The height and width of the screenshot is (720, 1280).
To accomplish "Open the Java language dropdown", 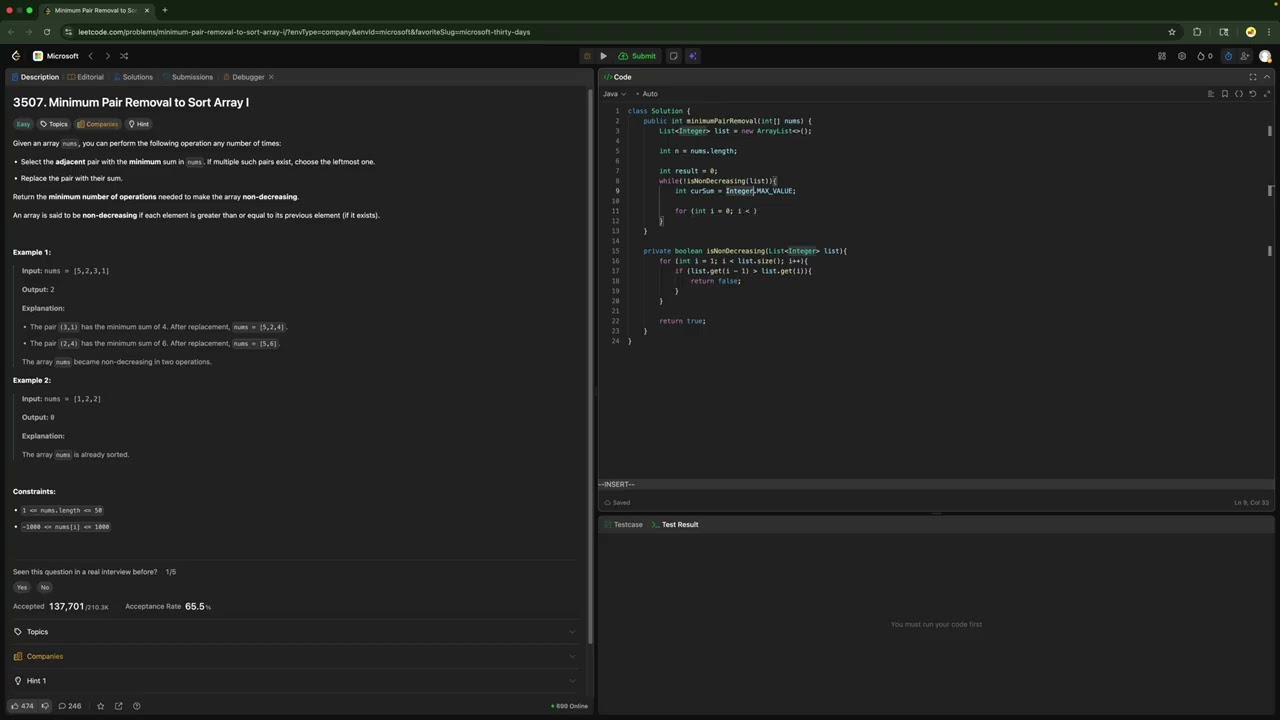I will 613,94.
